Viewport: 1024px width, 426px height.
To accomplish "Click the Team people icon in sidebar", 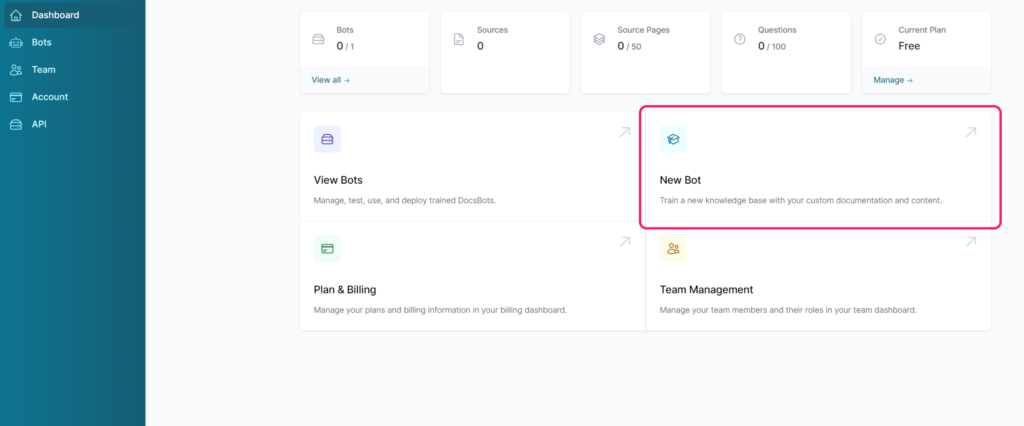I will pos(16,69).
